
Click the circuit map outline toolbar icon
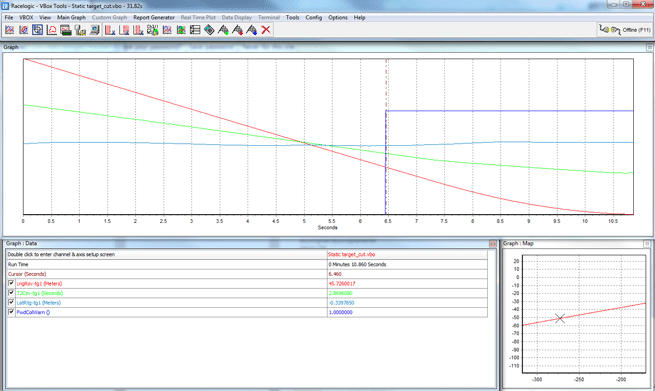(x=52, y=30)
